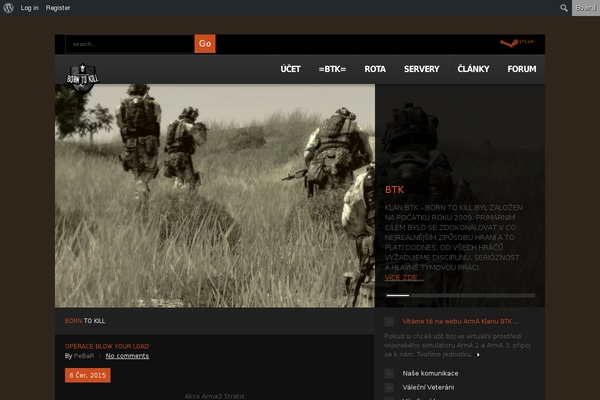This screenshot has height=400, width=600.
Task: Click the Akce Arma3 Stratis text
Action: [x=214, y=396]
